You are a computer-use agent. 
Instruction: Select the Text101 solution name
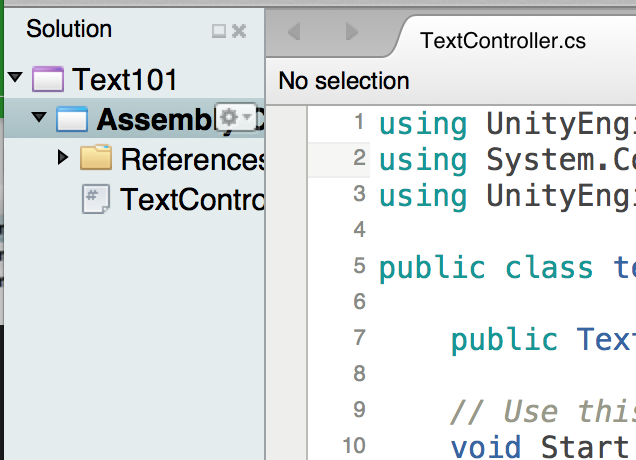point(125,79)
